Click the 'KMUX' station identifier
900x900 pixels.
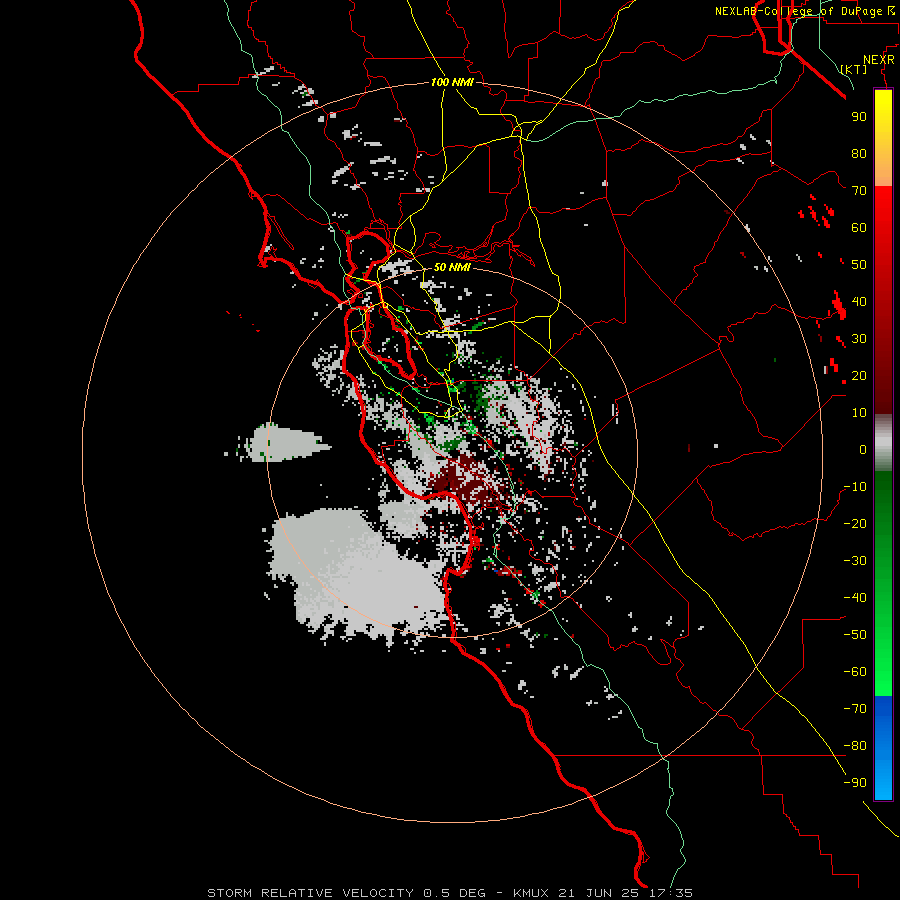coord(531,893)
